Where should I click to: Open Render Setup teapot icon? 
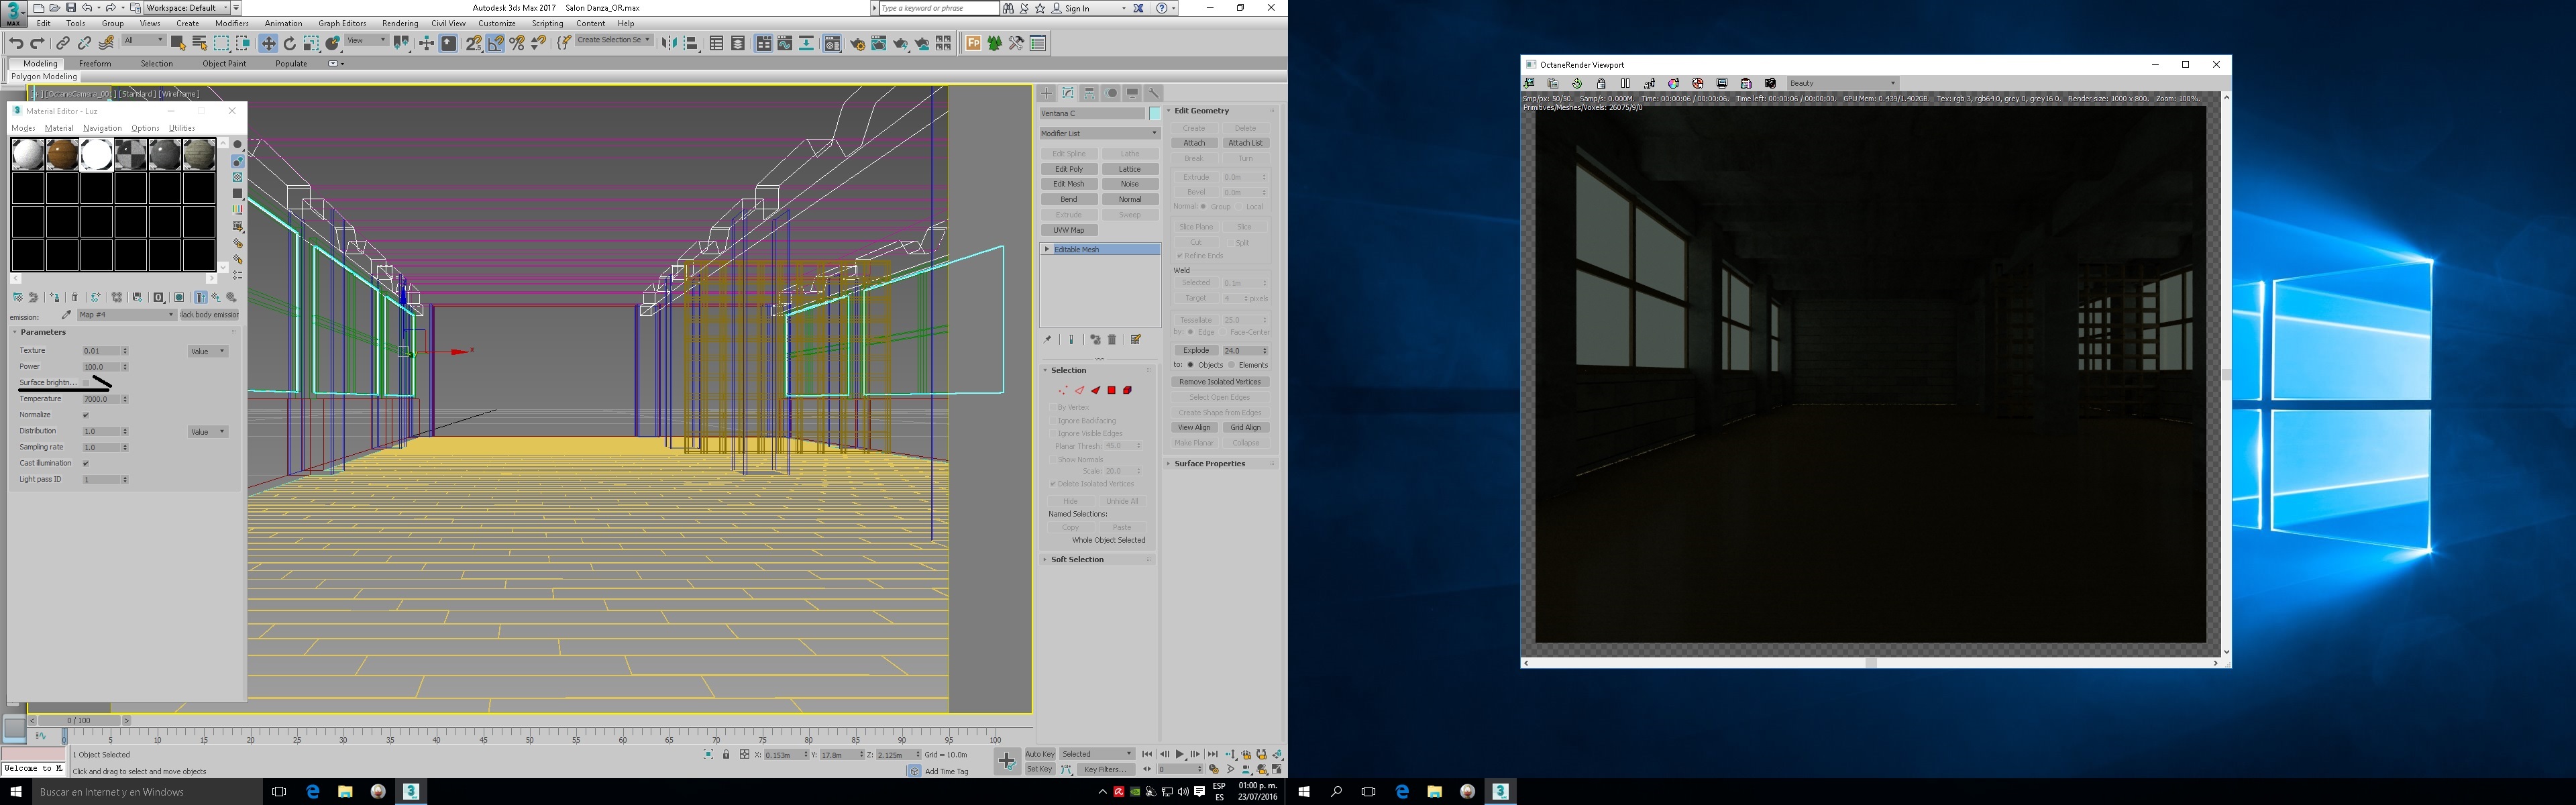point(857,43)
